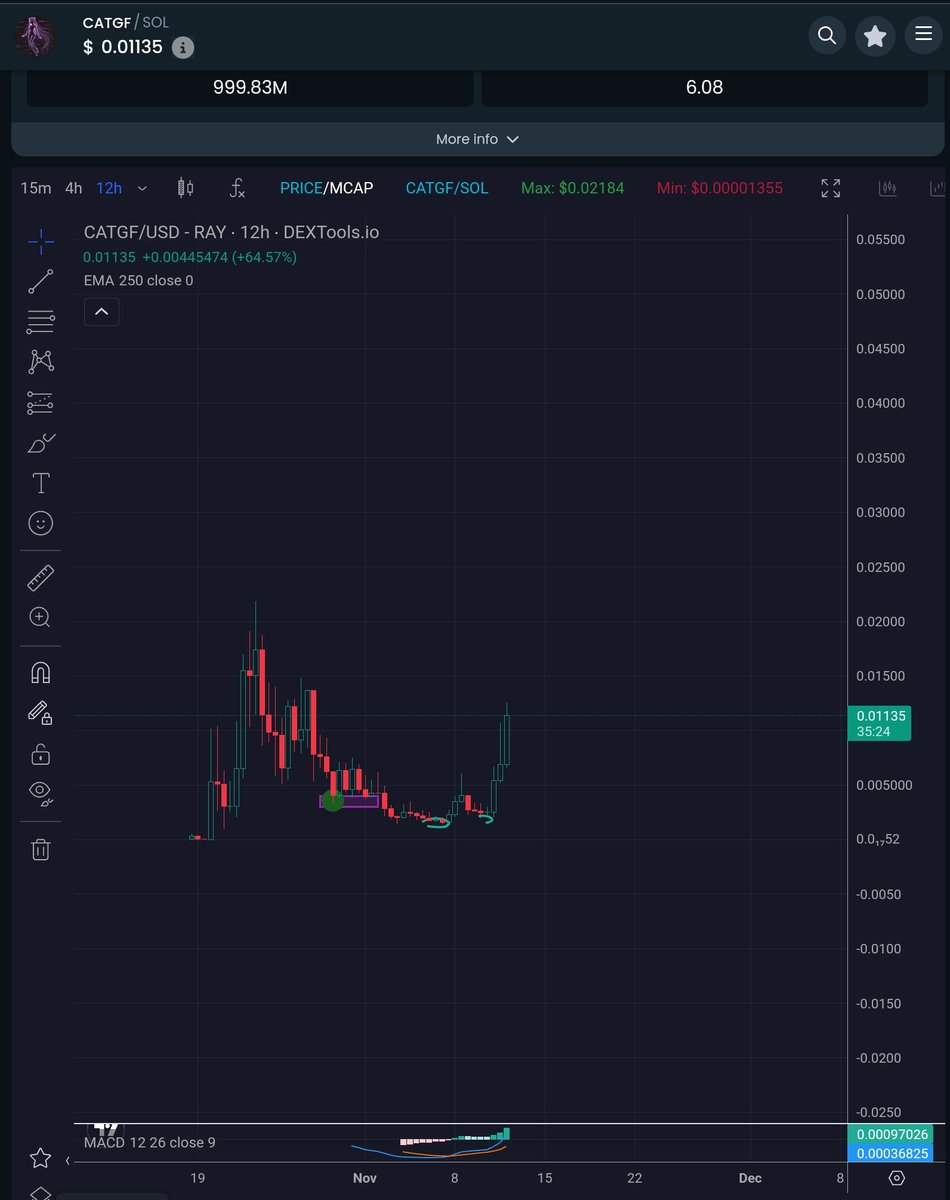Select the crosshair cursor tool

pos(41,240)
